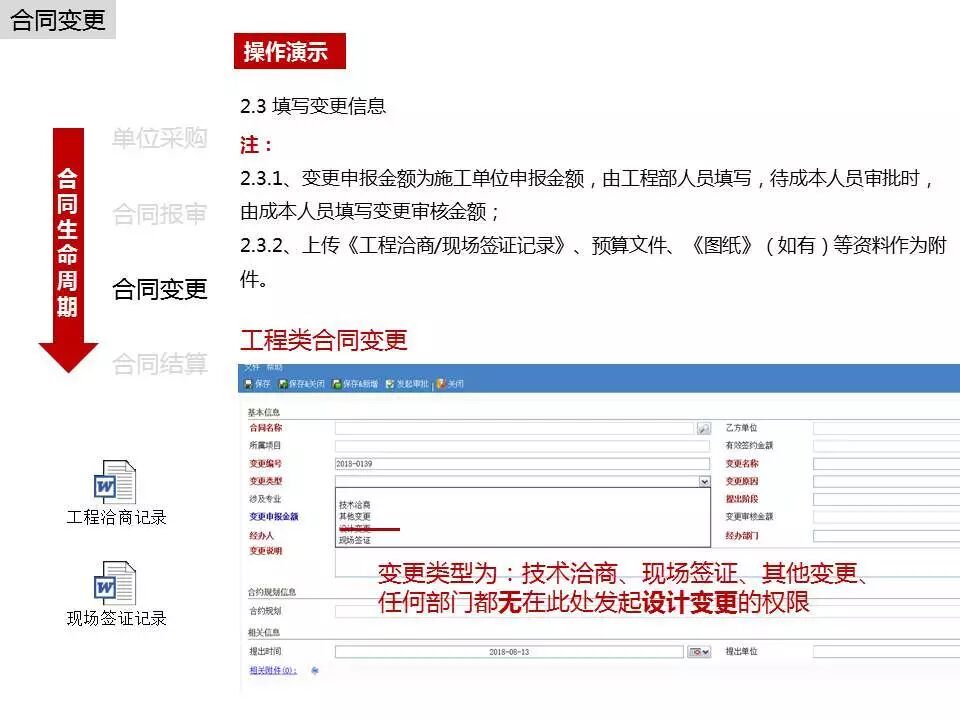Click the 变更说明 field label
The height and width of the screenshot is (720, 960).
click(x=266, y=551)
